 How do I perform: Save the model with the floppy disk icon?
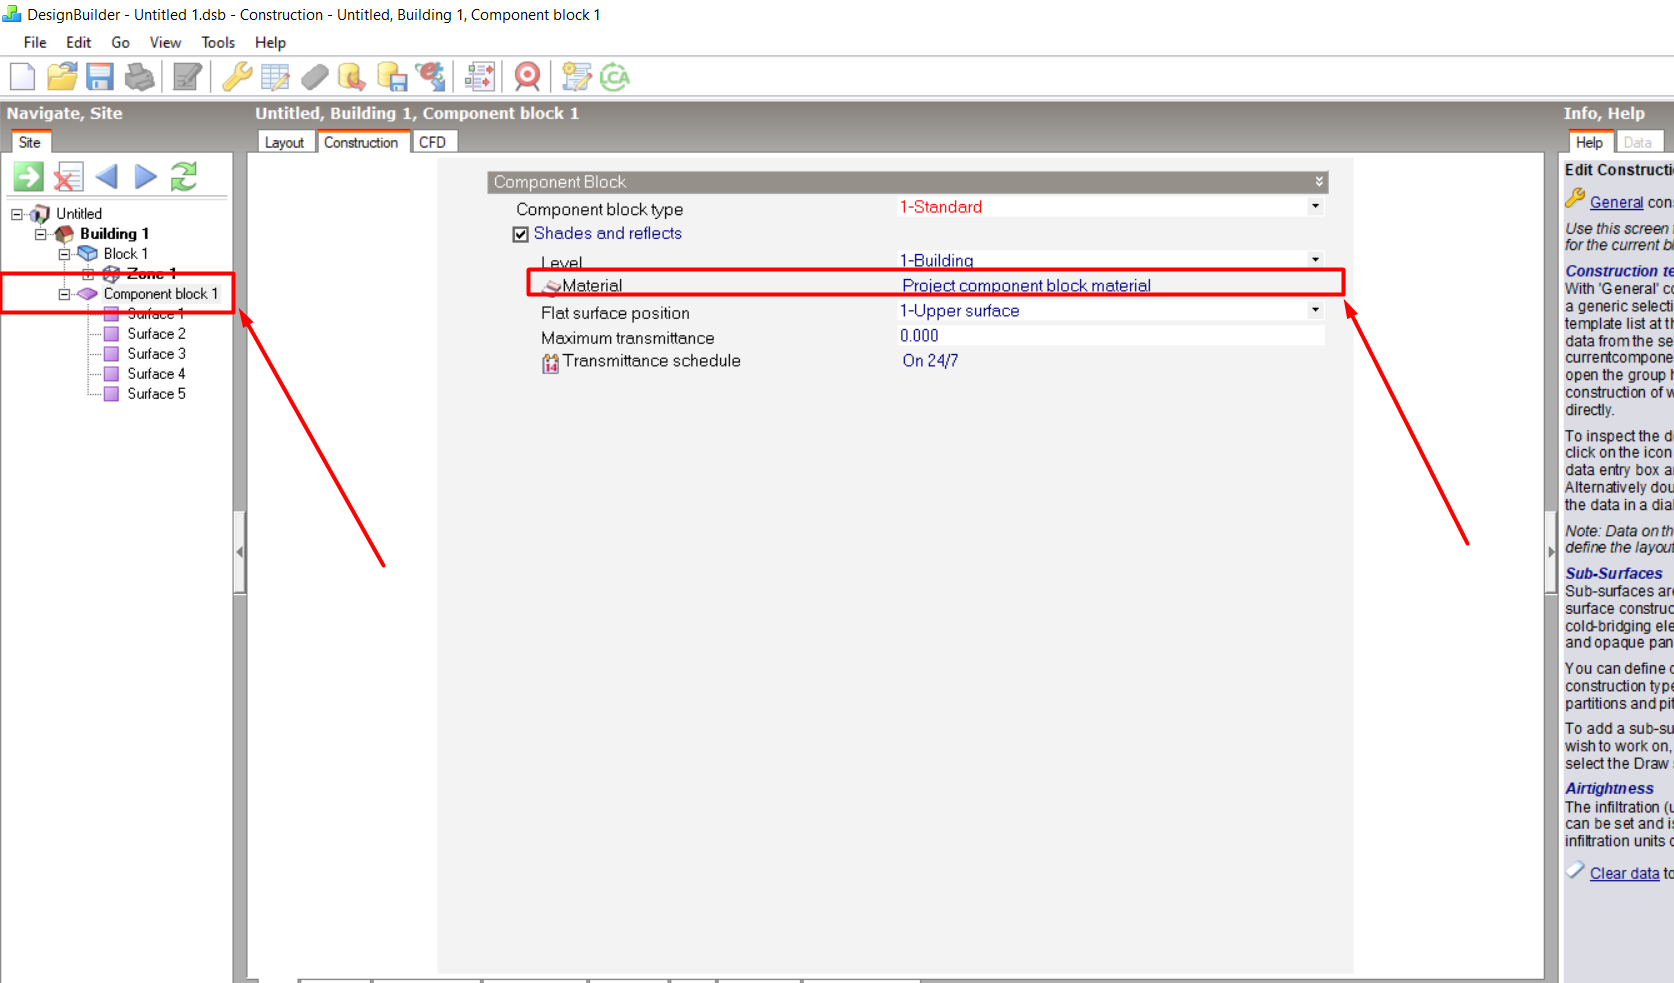click(x=100, y=77)
